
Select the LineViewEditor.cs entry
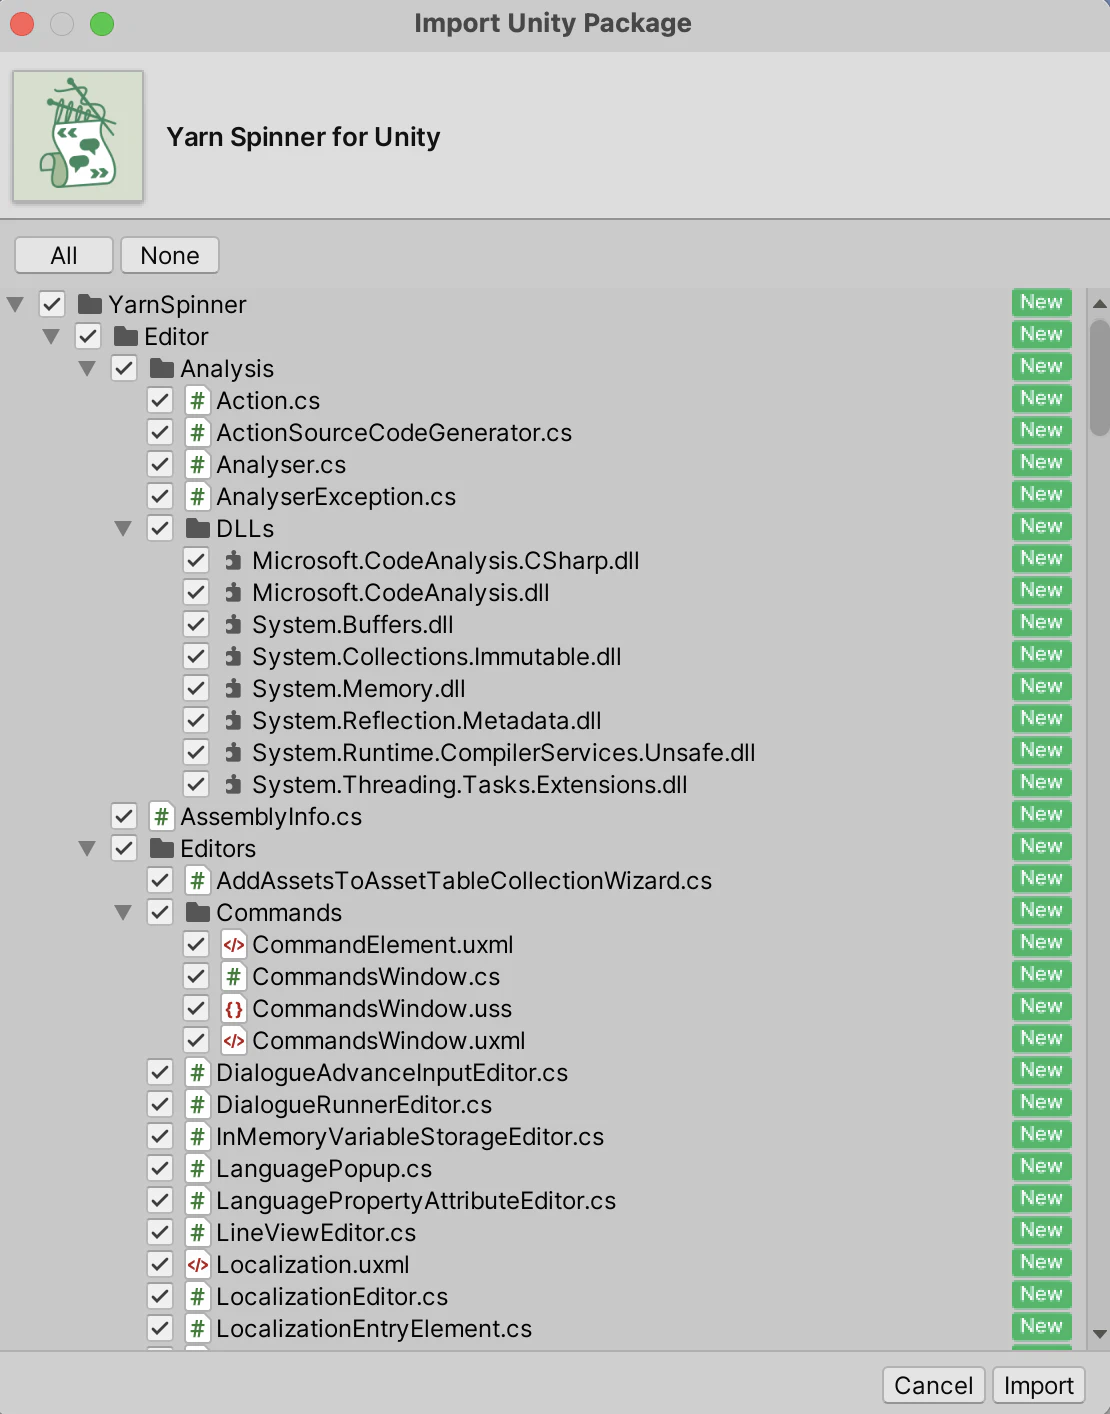point(316,1233)
